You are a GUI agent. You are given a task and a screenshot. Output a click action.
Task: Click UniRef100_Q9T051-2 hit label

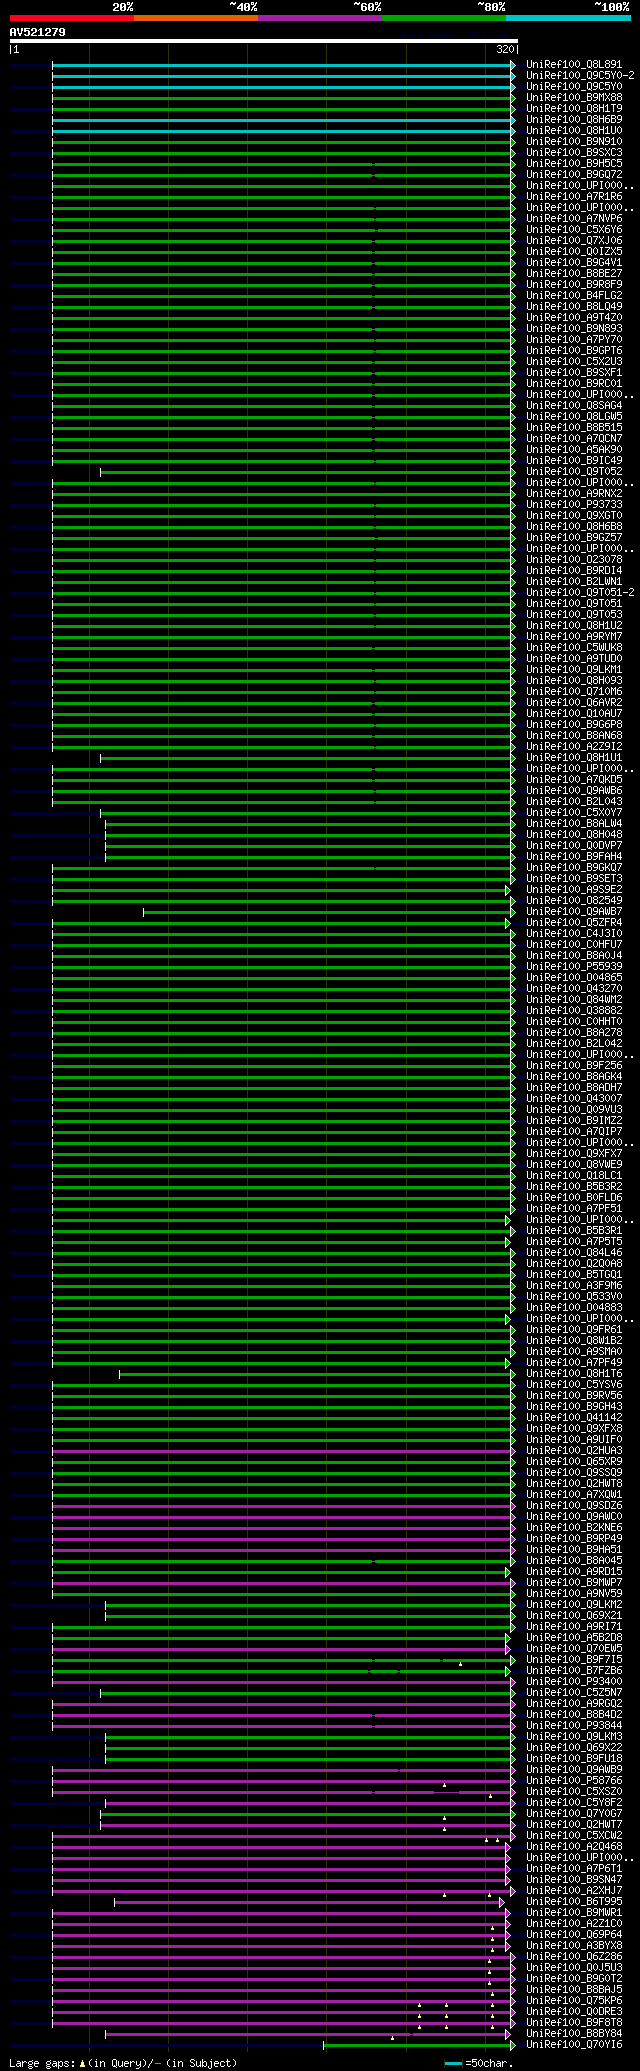pyautogui.click(x=580, y=593)
